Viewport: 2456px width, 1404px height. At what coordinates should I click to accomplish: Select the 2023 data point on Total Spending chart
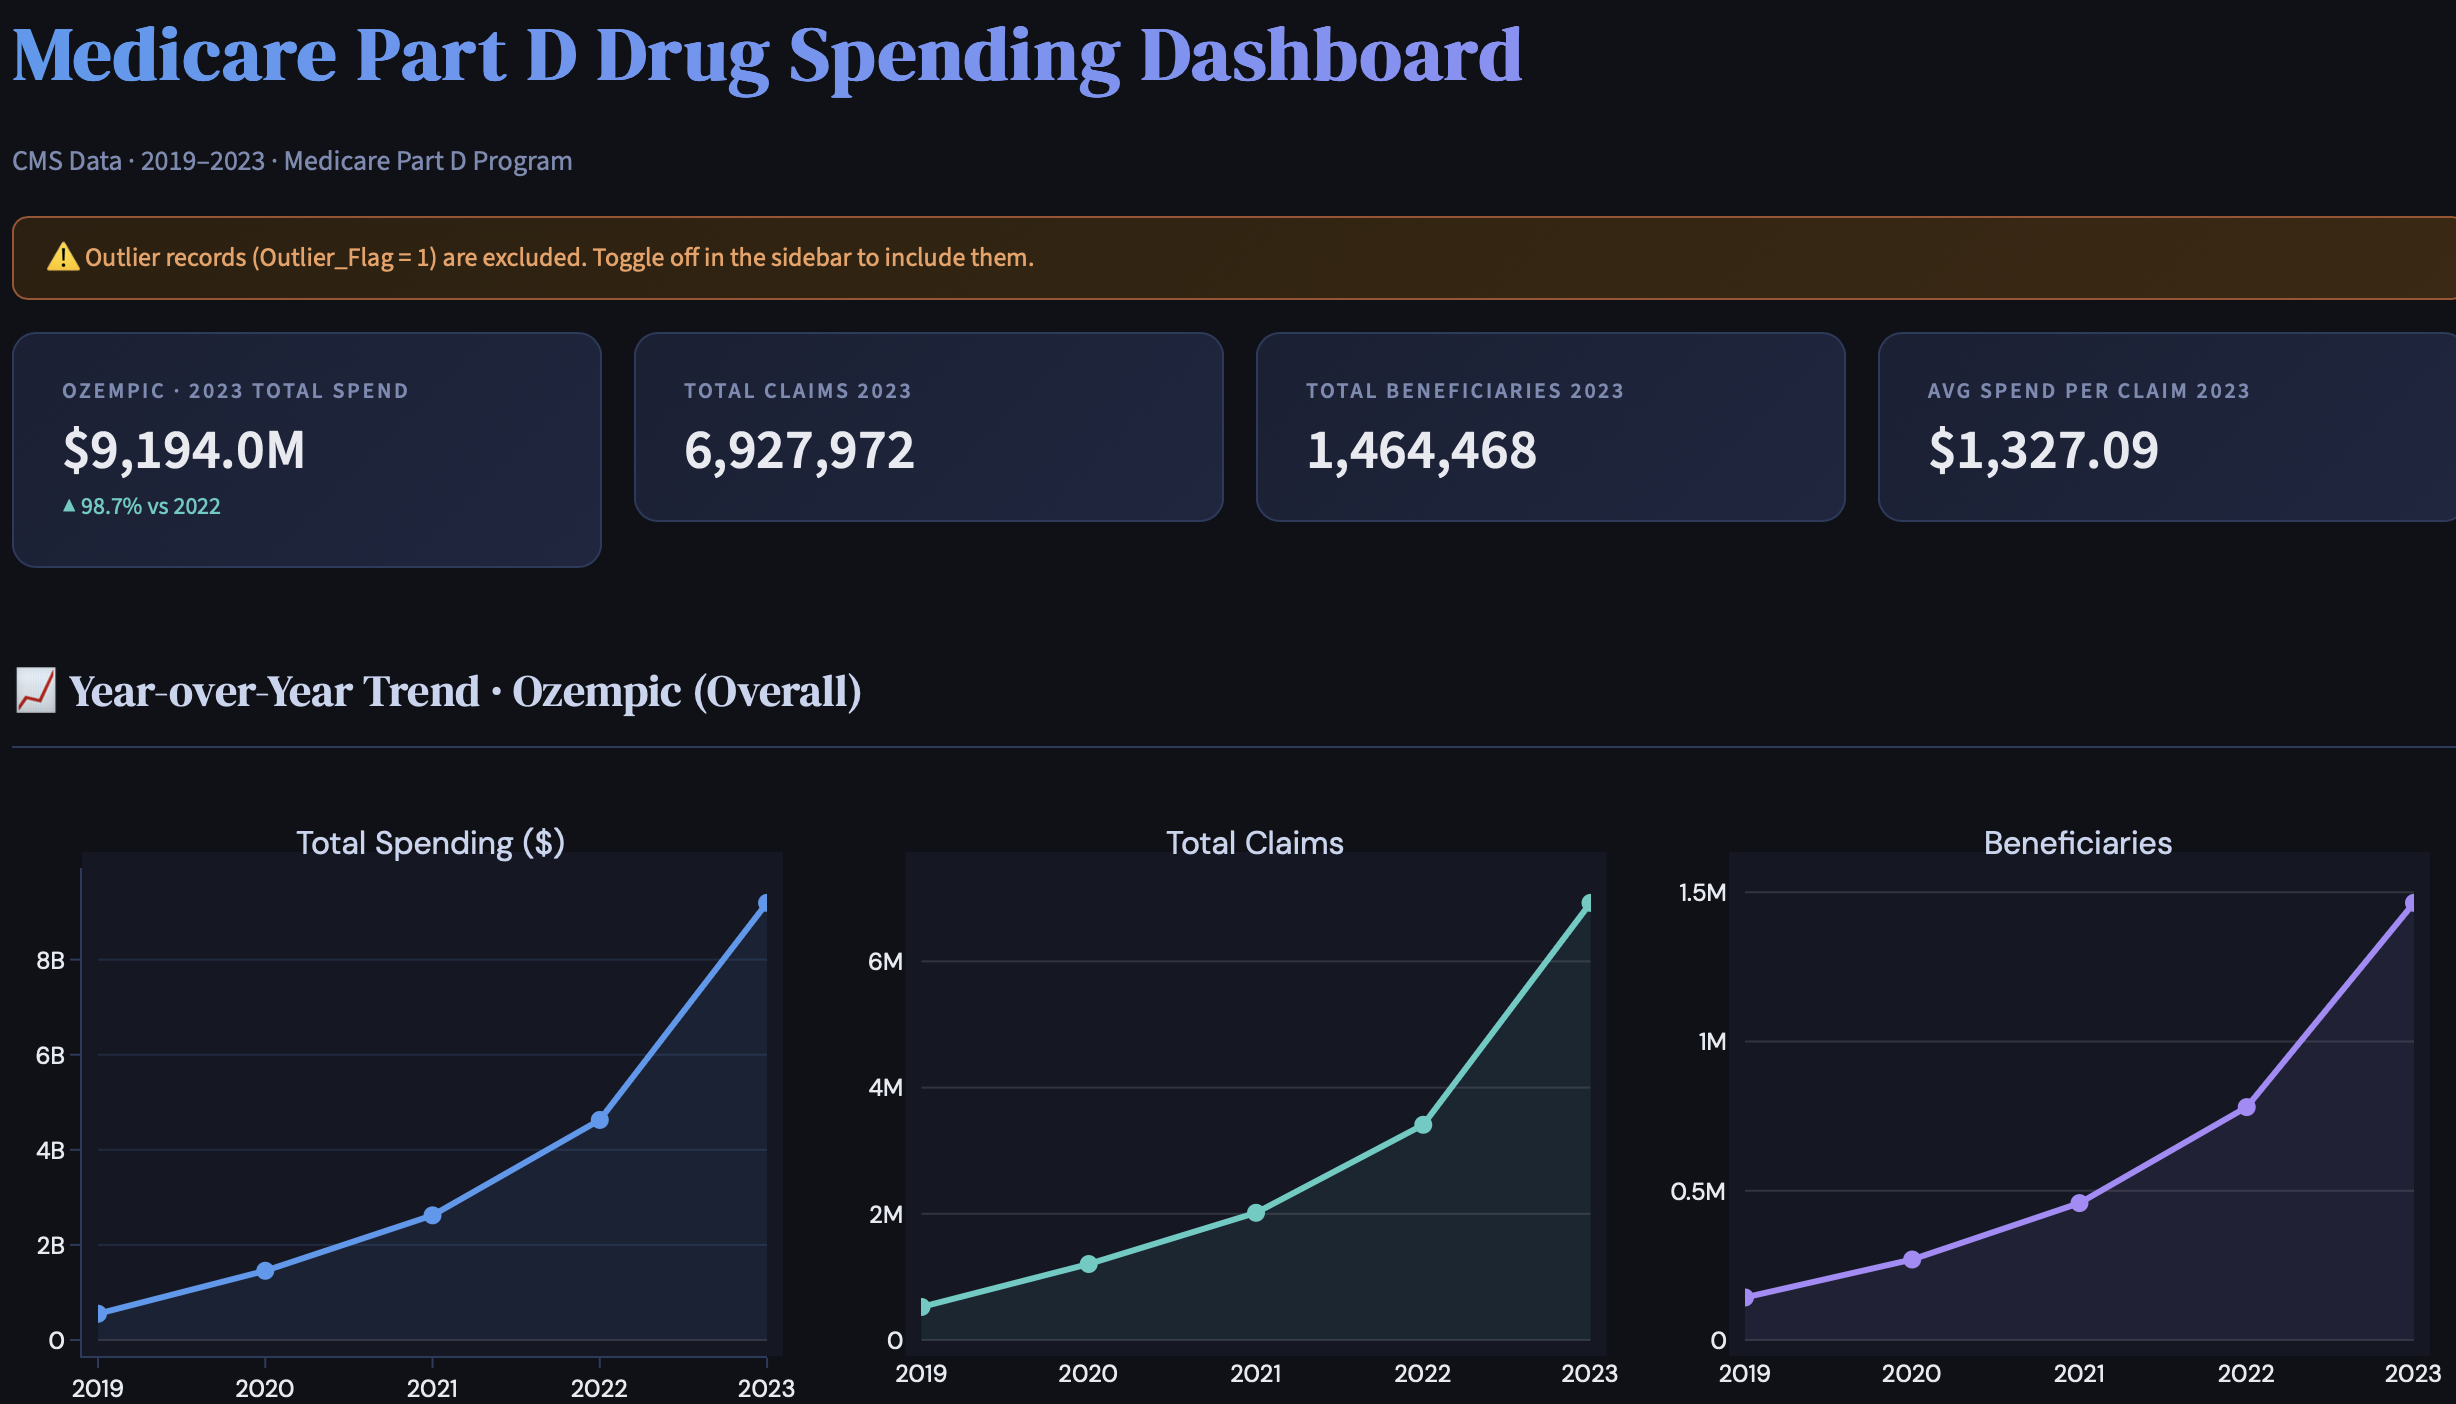click(764, 903)
